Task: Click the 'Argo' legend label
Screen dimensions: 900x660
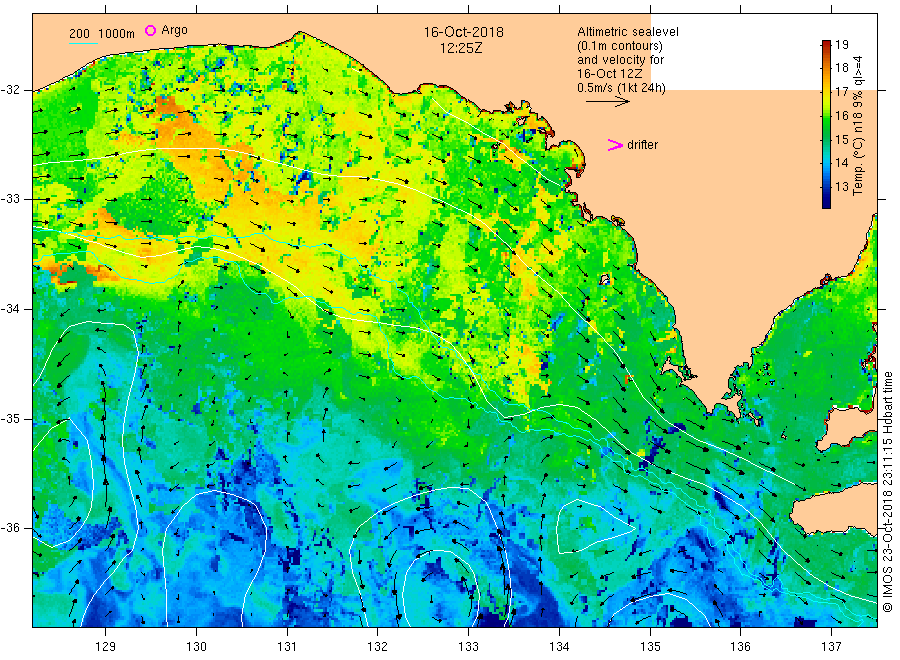Action: (x=174, y=30)
